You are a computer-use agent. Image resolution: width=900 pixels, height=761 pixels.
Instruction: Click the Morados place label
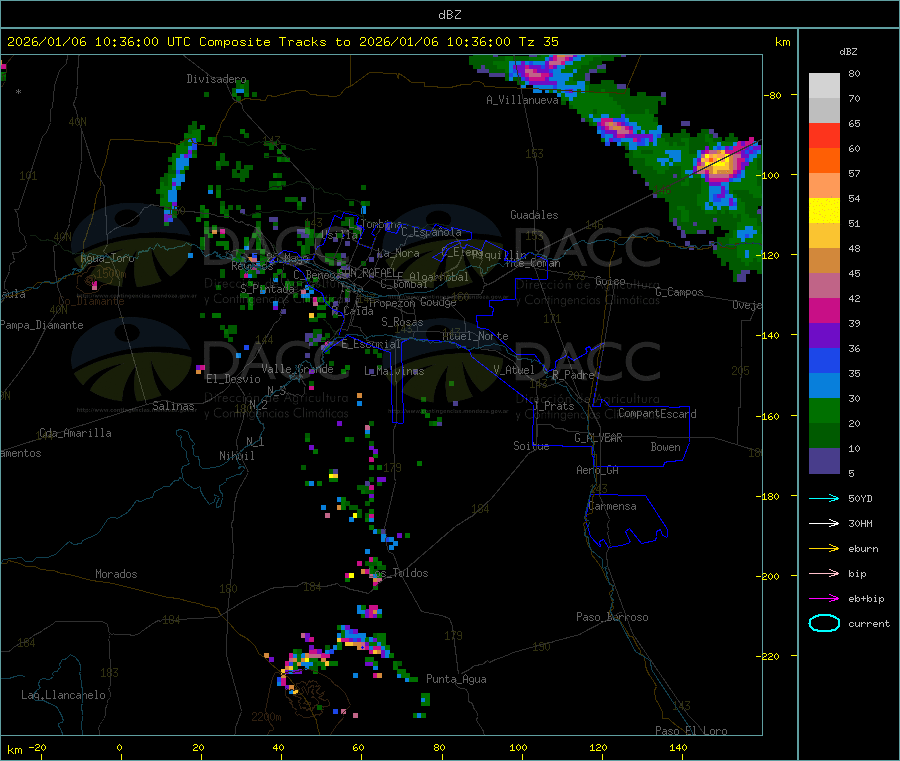116,574
